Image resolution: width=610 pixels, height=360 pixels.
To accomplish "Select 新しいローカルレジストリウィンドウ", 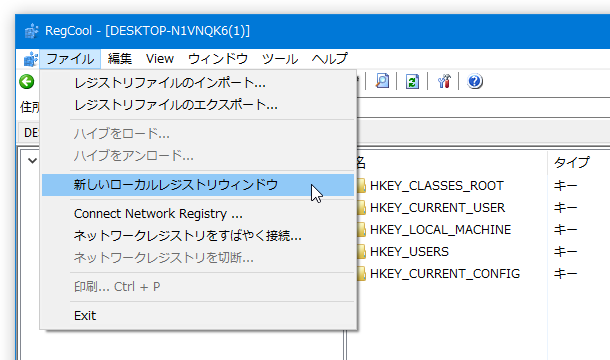I will coord(198,185).
